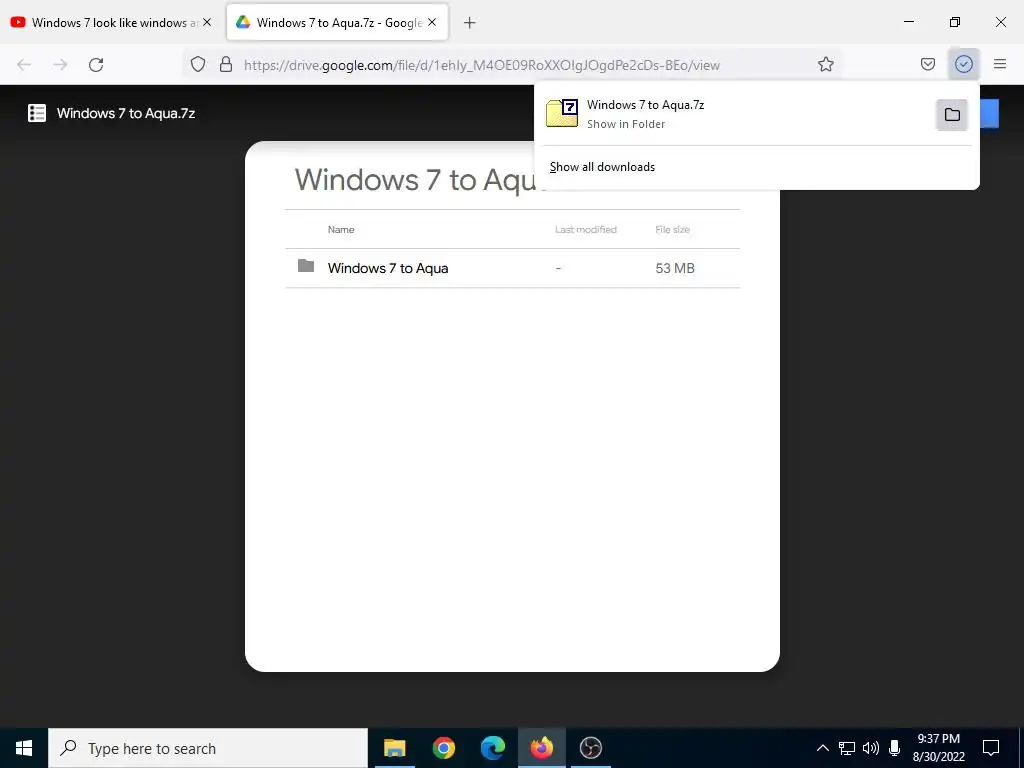This screenshot has width=1024, height=768.
Task: Click the 7z archive icon in downloads panel
Action: click(562, 113)
